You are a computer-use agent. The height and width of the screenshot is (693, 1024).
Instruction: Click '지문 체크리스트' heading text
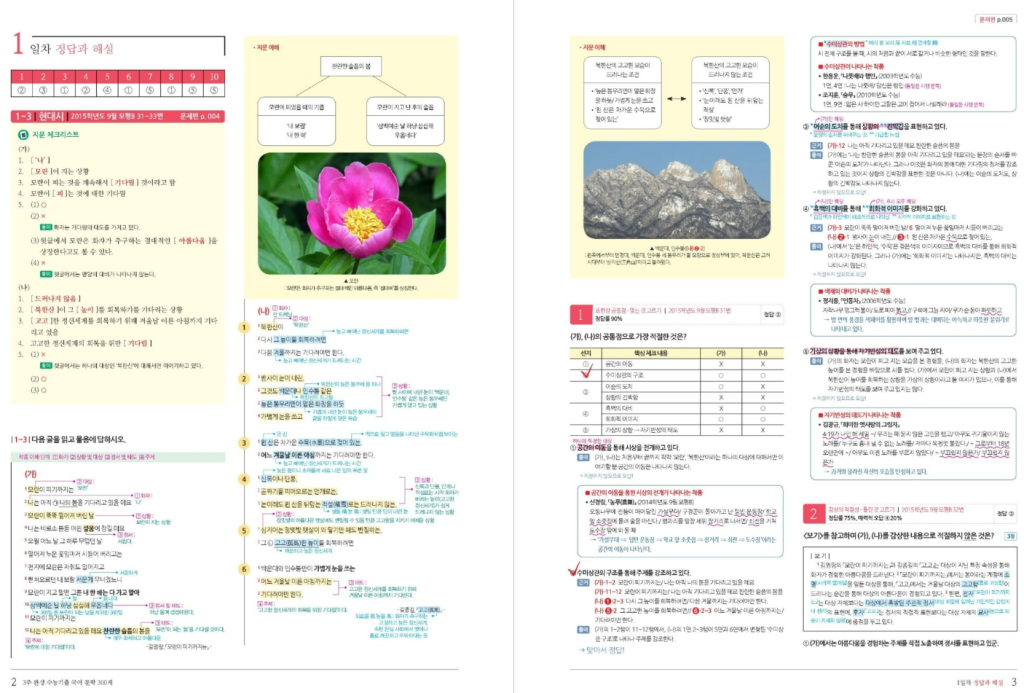coord(56,135)
